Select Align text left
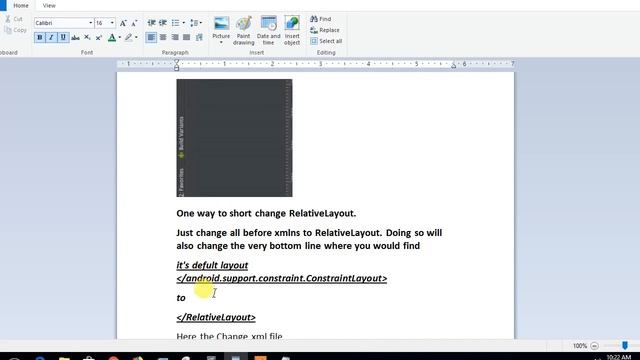Image resolution: width=640 pixels, height=360 pixels. 151,38
